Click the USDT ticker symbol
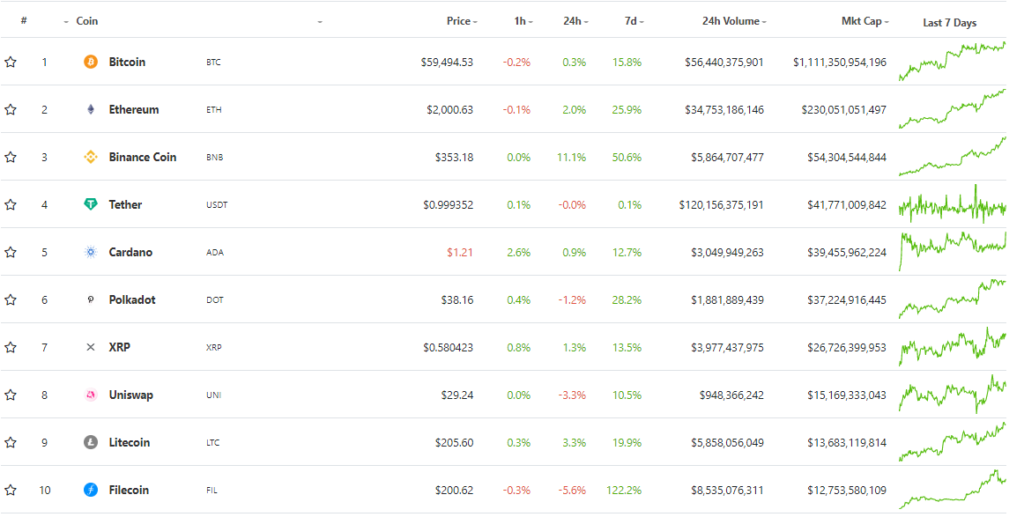The image size is (1024, 517). point(217,205)
